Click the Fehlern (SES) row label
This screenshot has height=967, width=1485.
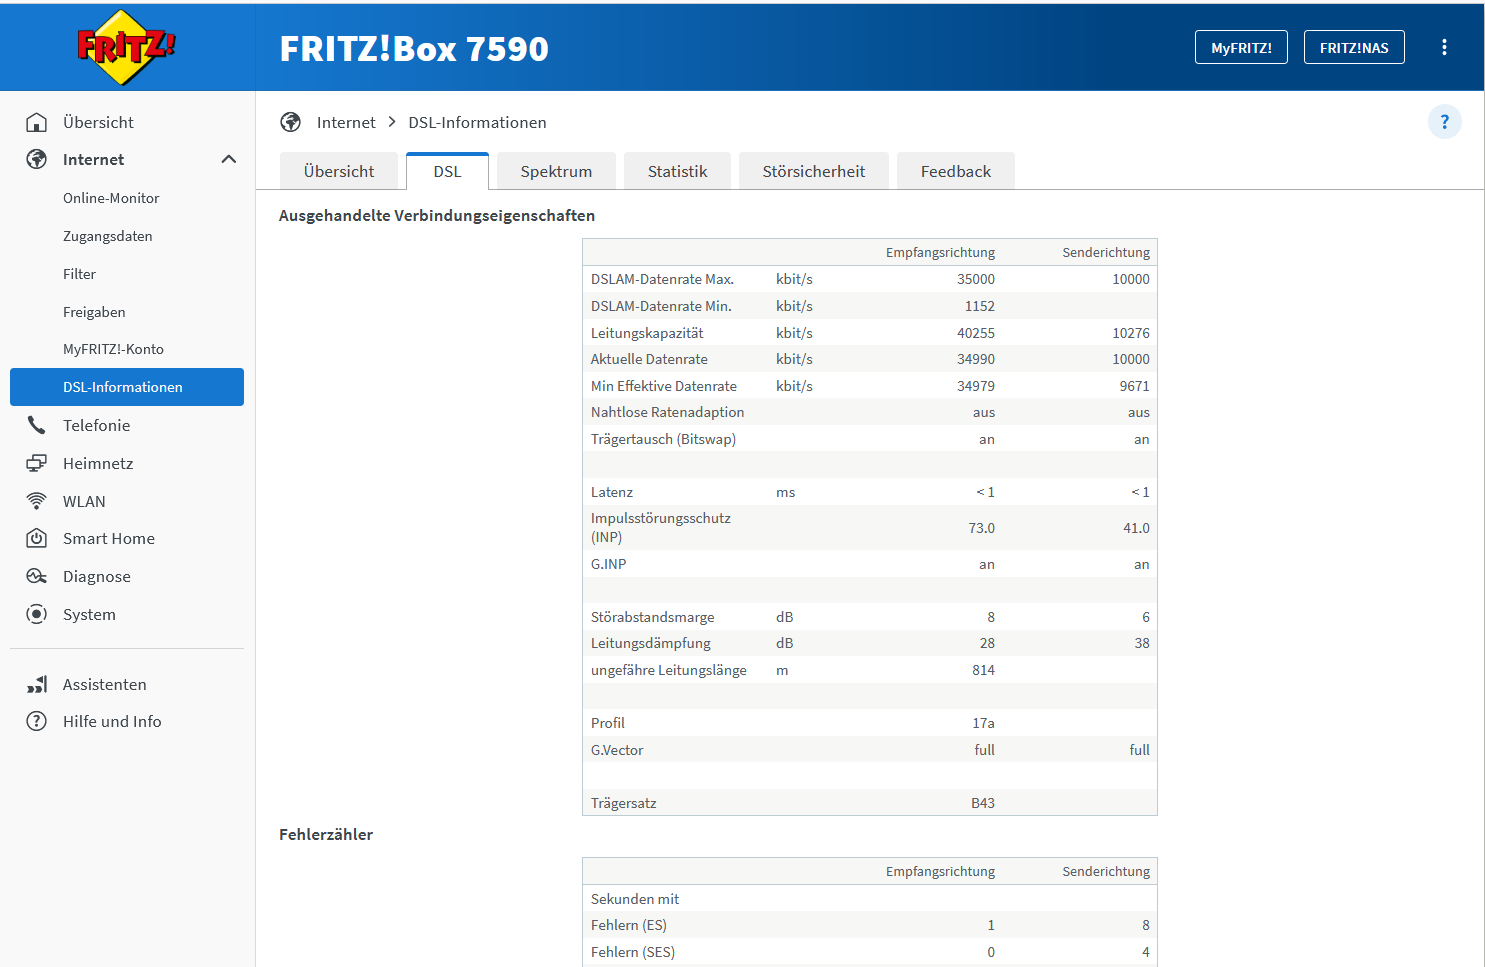coord(633,952)
